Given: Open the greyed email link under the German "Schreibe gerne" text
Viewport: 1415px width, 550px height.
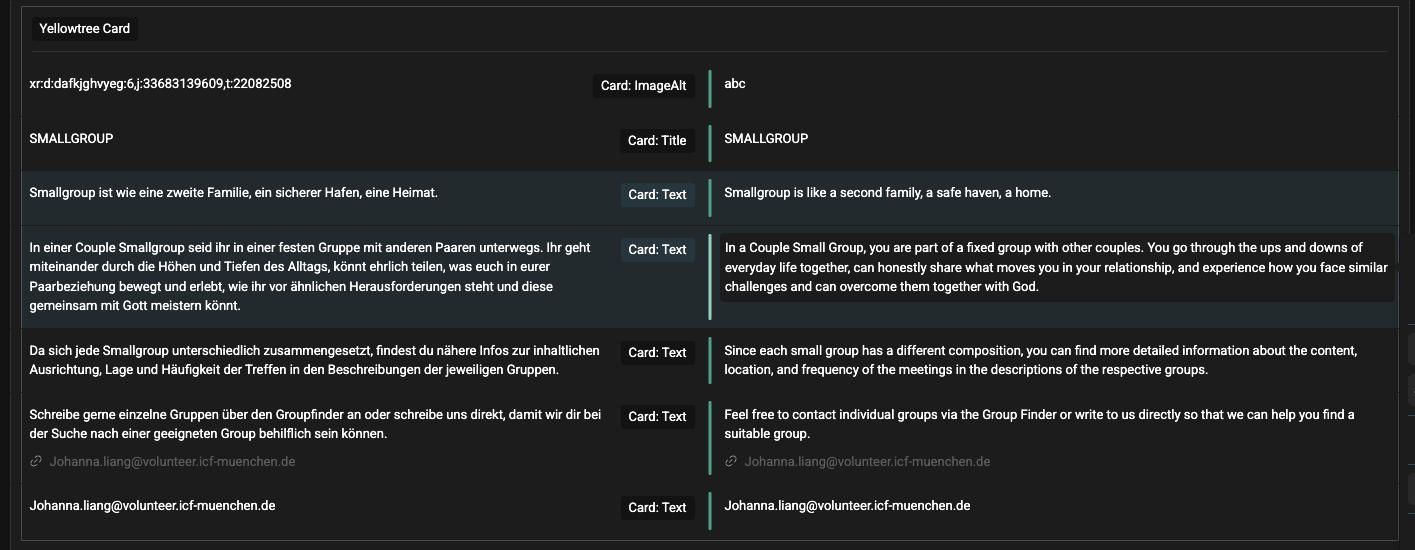Looking at the screenshot, I should [172, 462].
